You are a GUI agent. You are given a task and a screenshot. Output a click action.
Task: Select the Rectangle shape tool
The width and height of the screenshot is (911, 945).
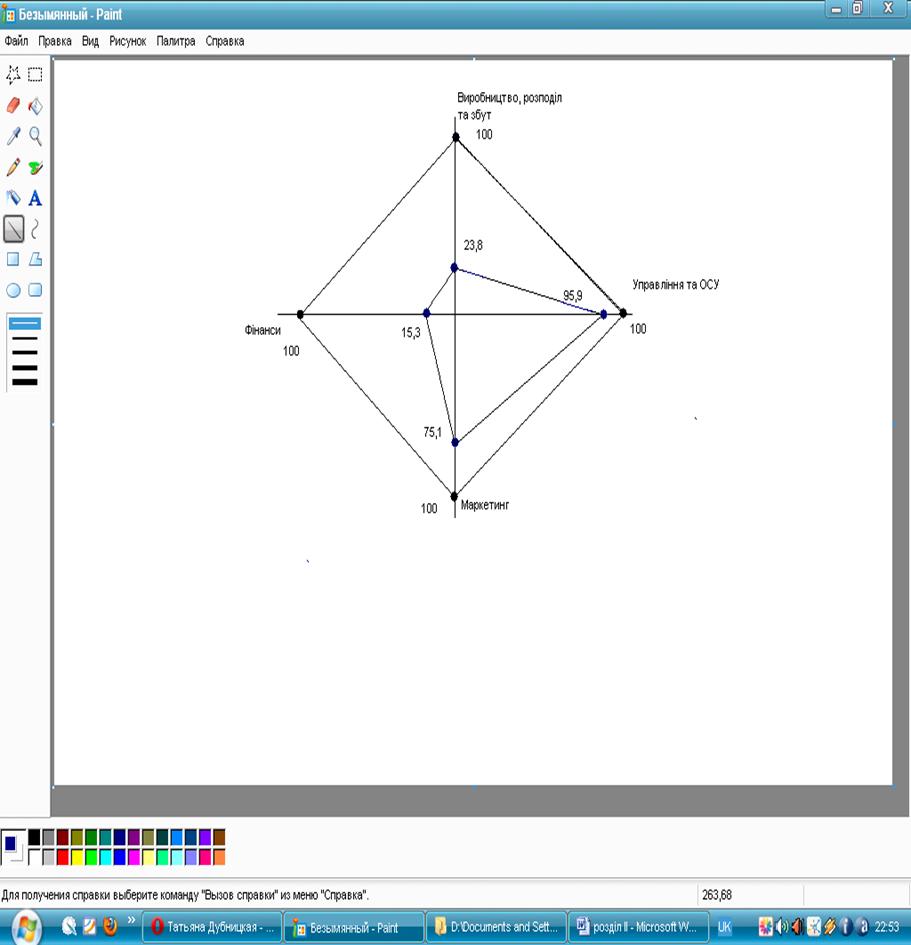click(13, 259)
